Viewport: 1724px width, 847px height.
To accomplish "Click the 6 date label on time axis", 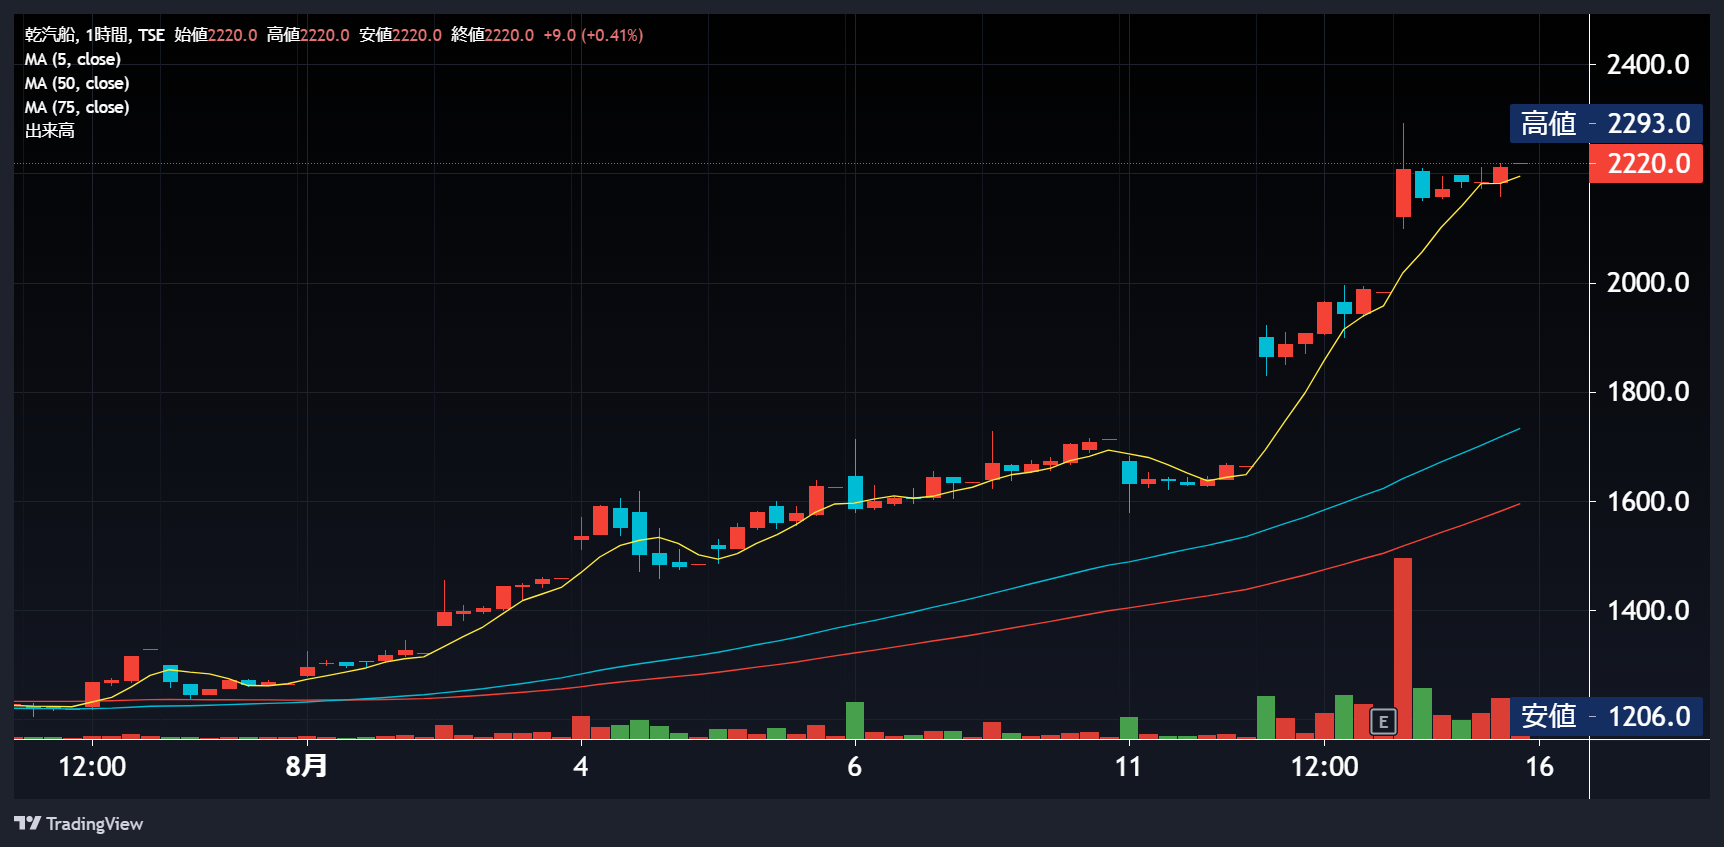I will (854, 767).
